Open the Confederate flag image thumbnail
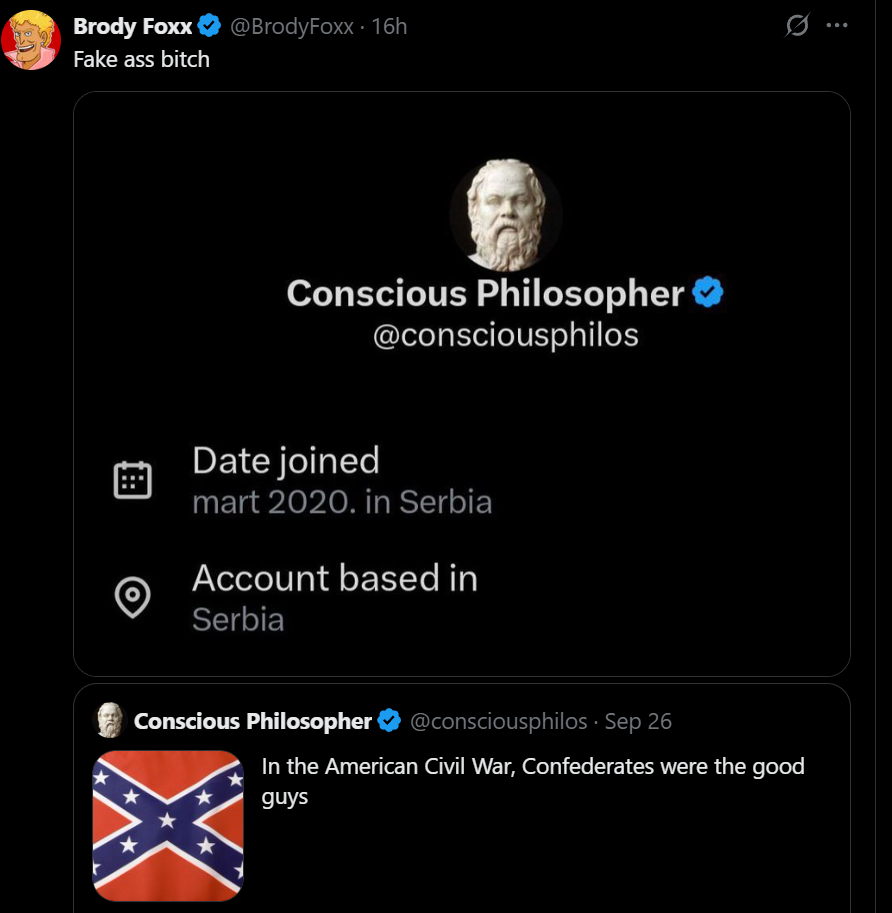Viewport: 892px width, 913px height. 168,826
